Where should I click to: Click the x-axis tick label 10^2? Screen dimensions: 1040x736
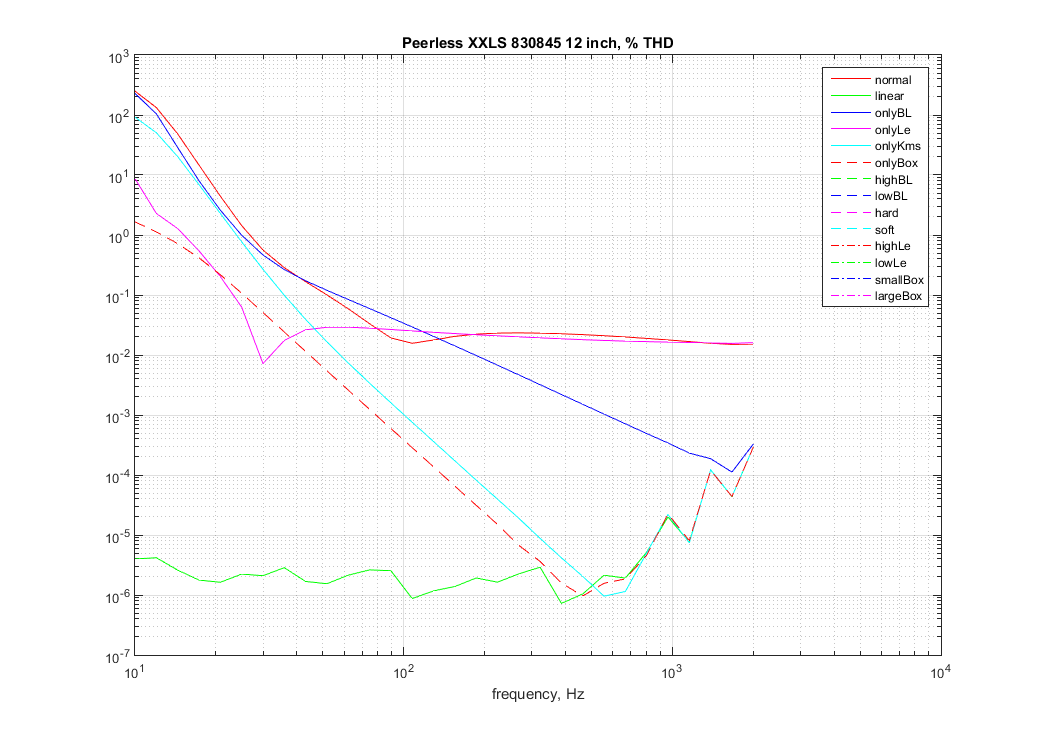point(403,673)
